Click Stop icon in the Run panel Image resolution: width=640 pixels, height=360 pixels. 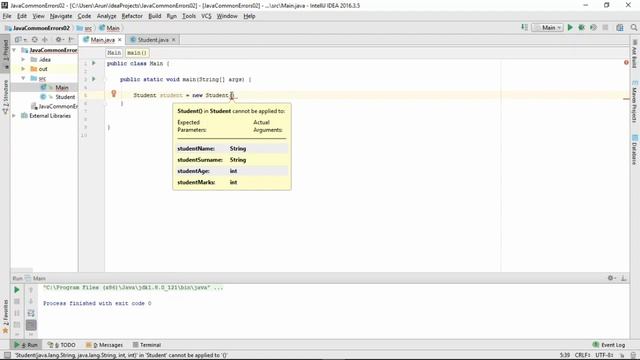point(17,301)
